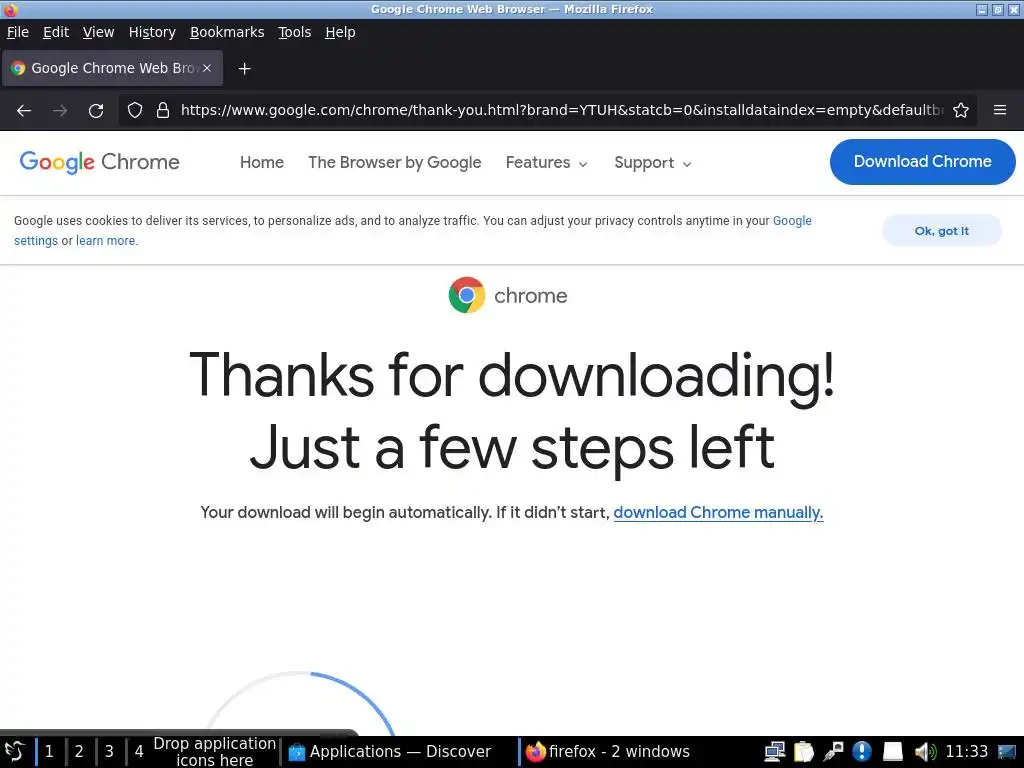Open the clipboard manager tray icon
This screenshot has height=768, width=1024.
click(804, 752)
